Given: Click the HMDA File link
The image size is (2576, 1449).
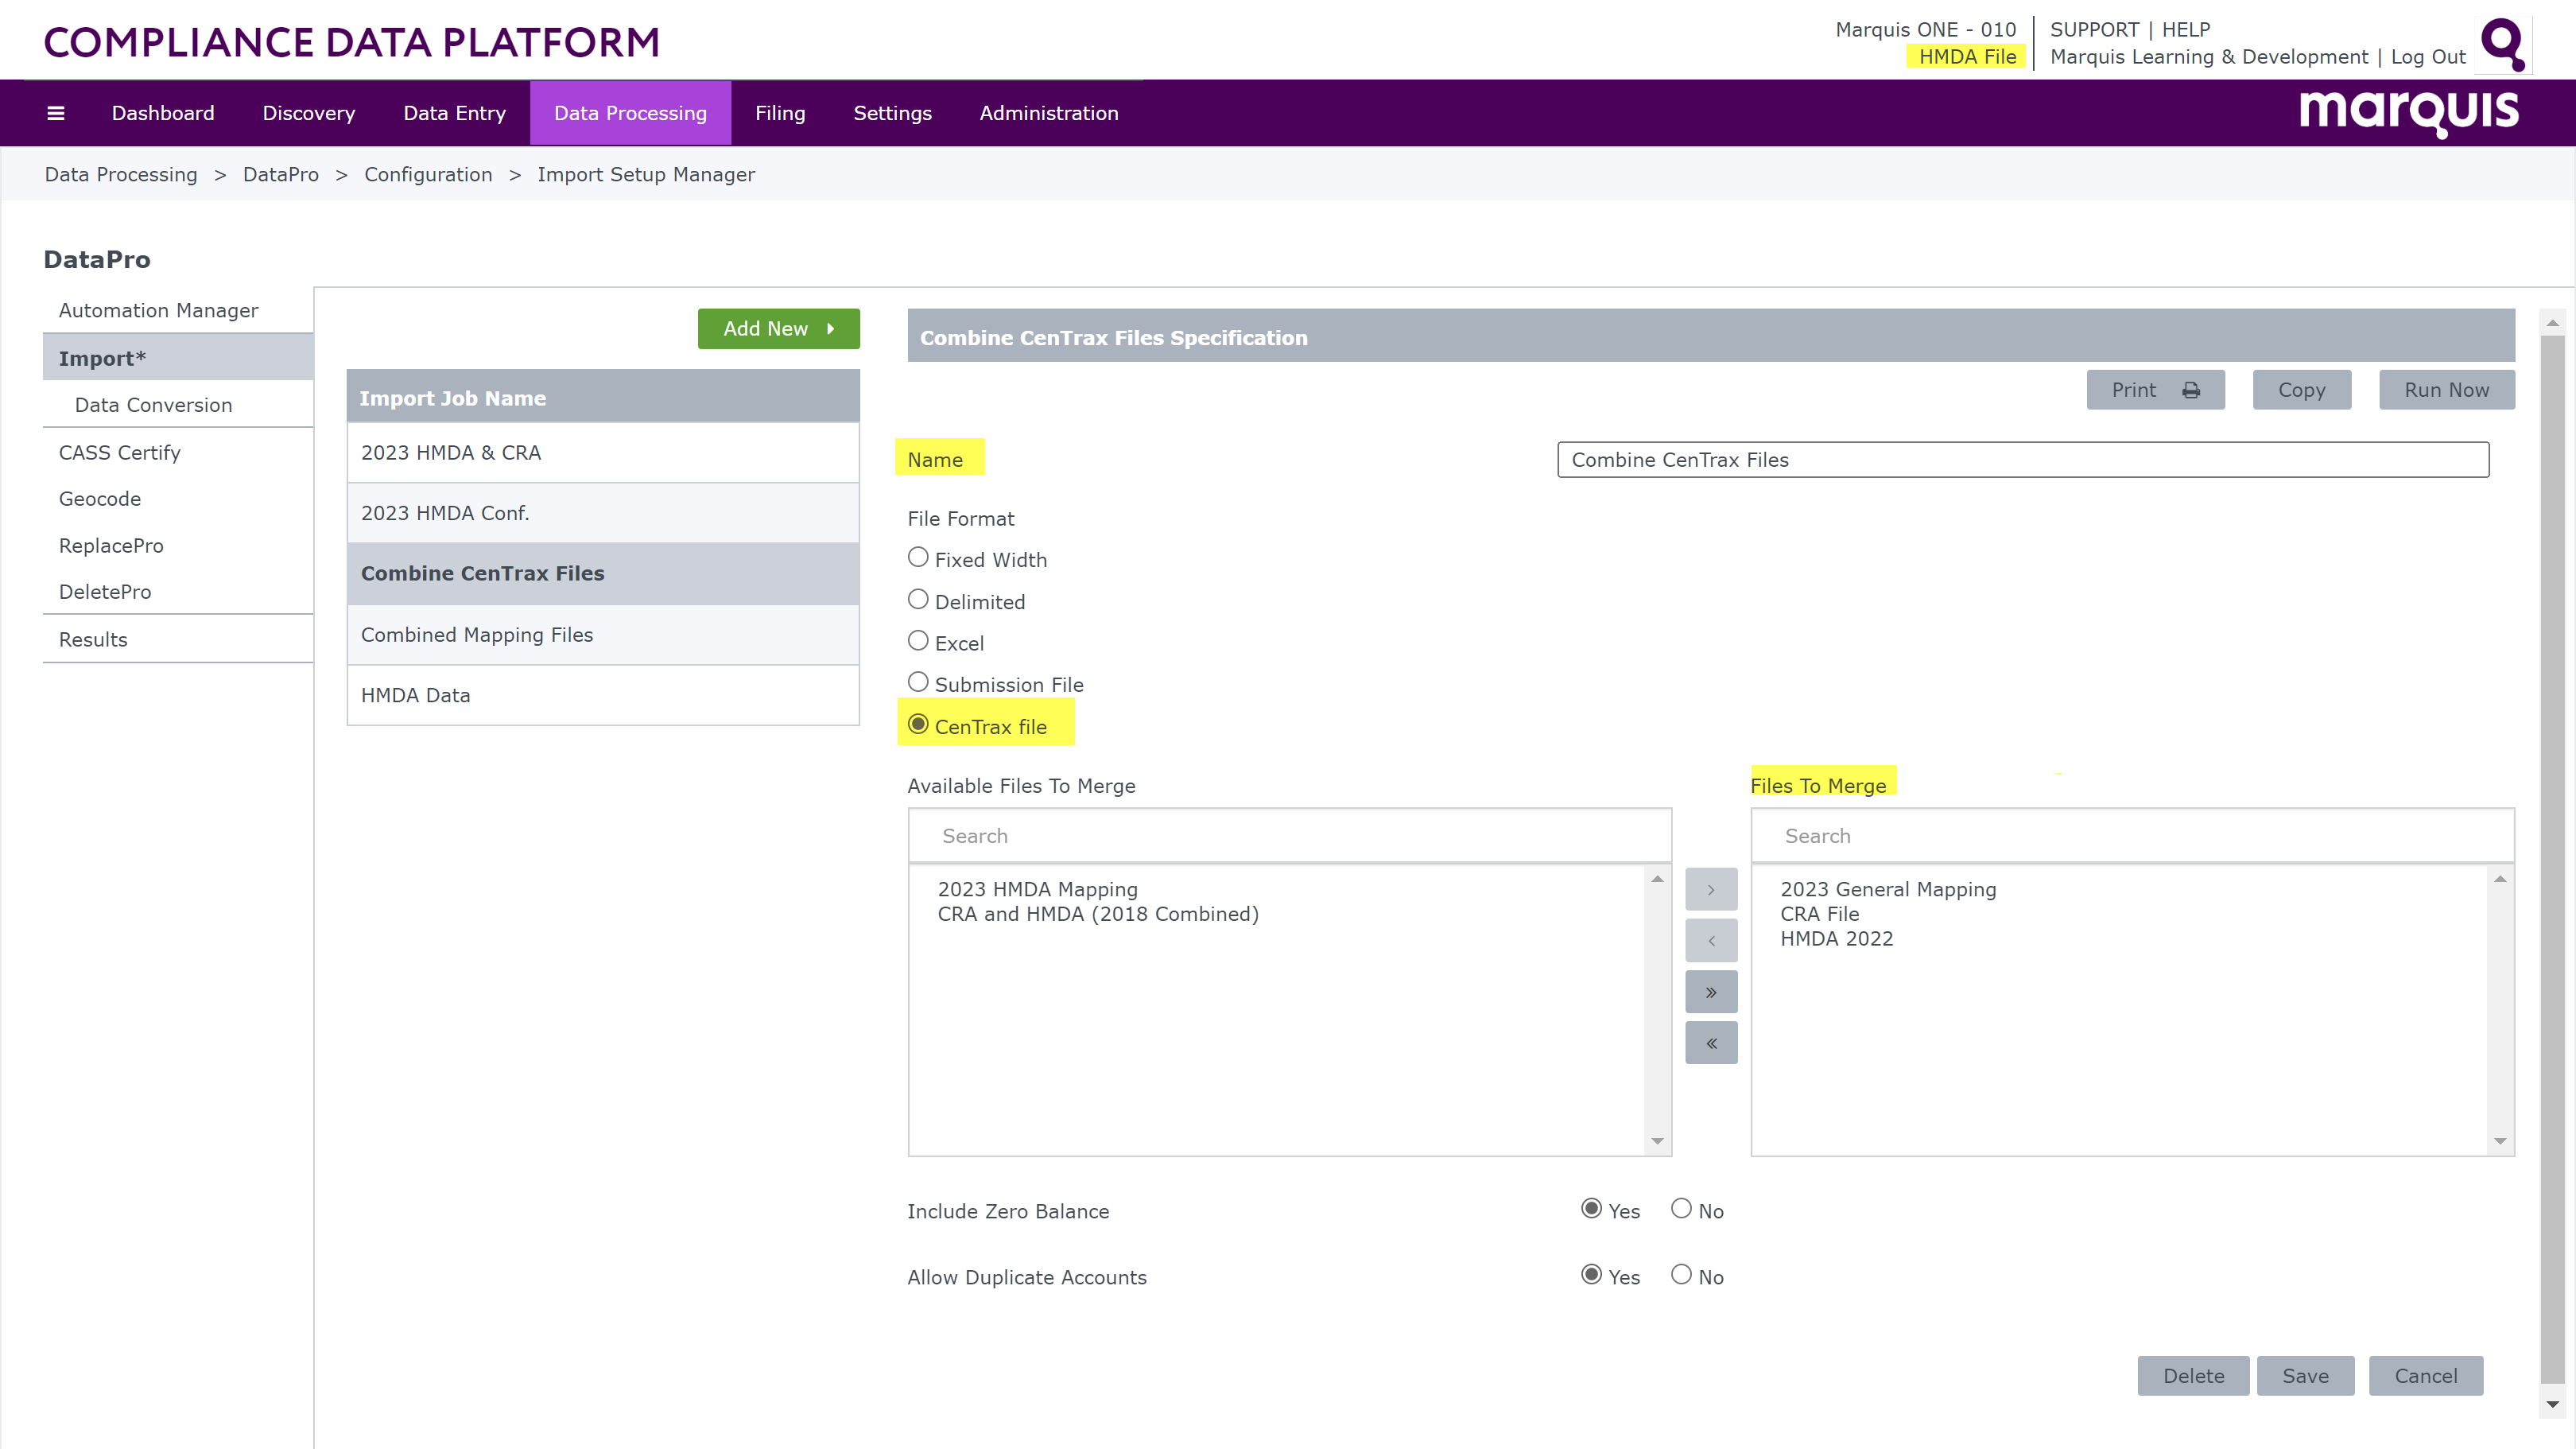Looking at the screenshot, I should (1967, 57).
